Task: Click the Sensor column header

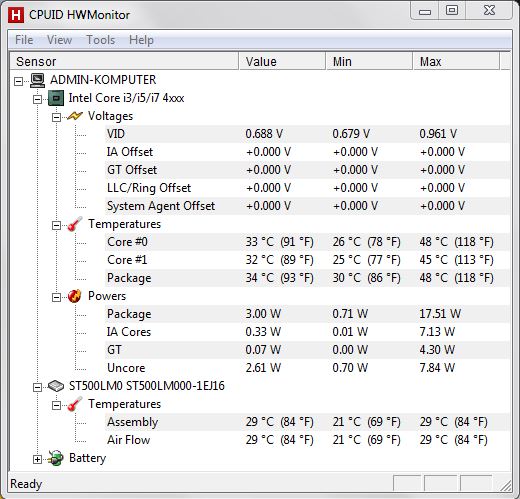Action: 124,61
